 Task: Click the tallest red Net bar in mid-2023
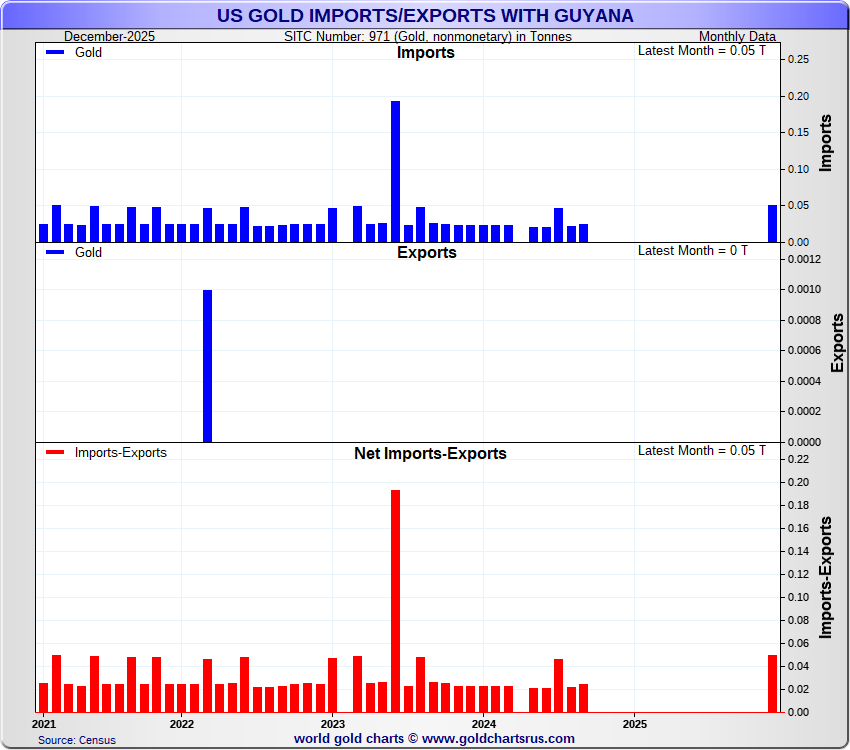[x=395, y=601]
